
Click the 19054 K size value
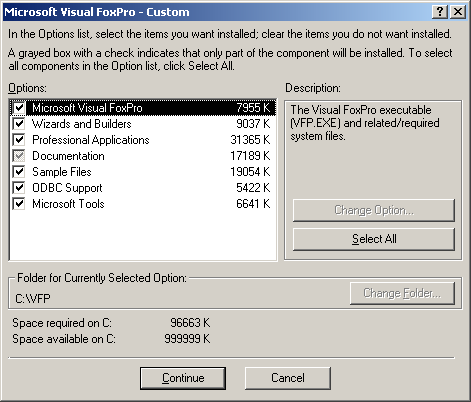[x=250, y=172]
